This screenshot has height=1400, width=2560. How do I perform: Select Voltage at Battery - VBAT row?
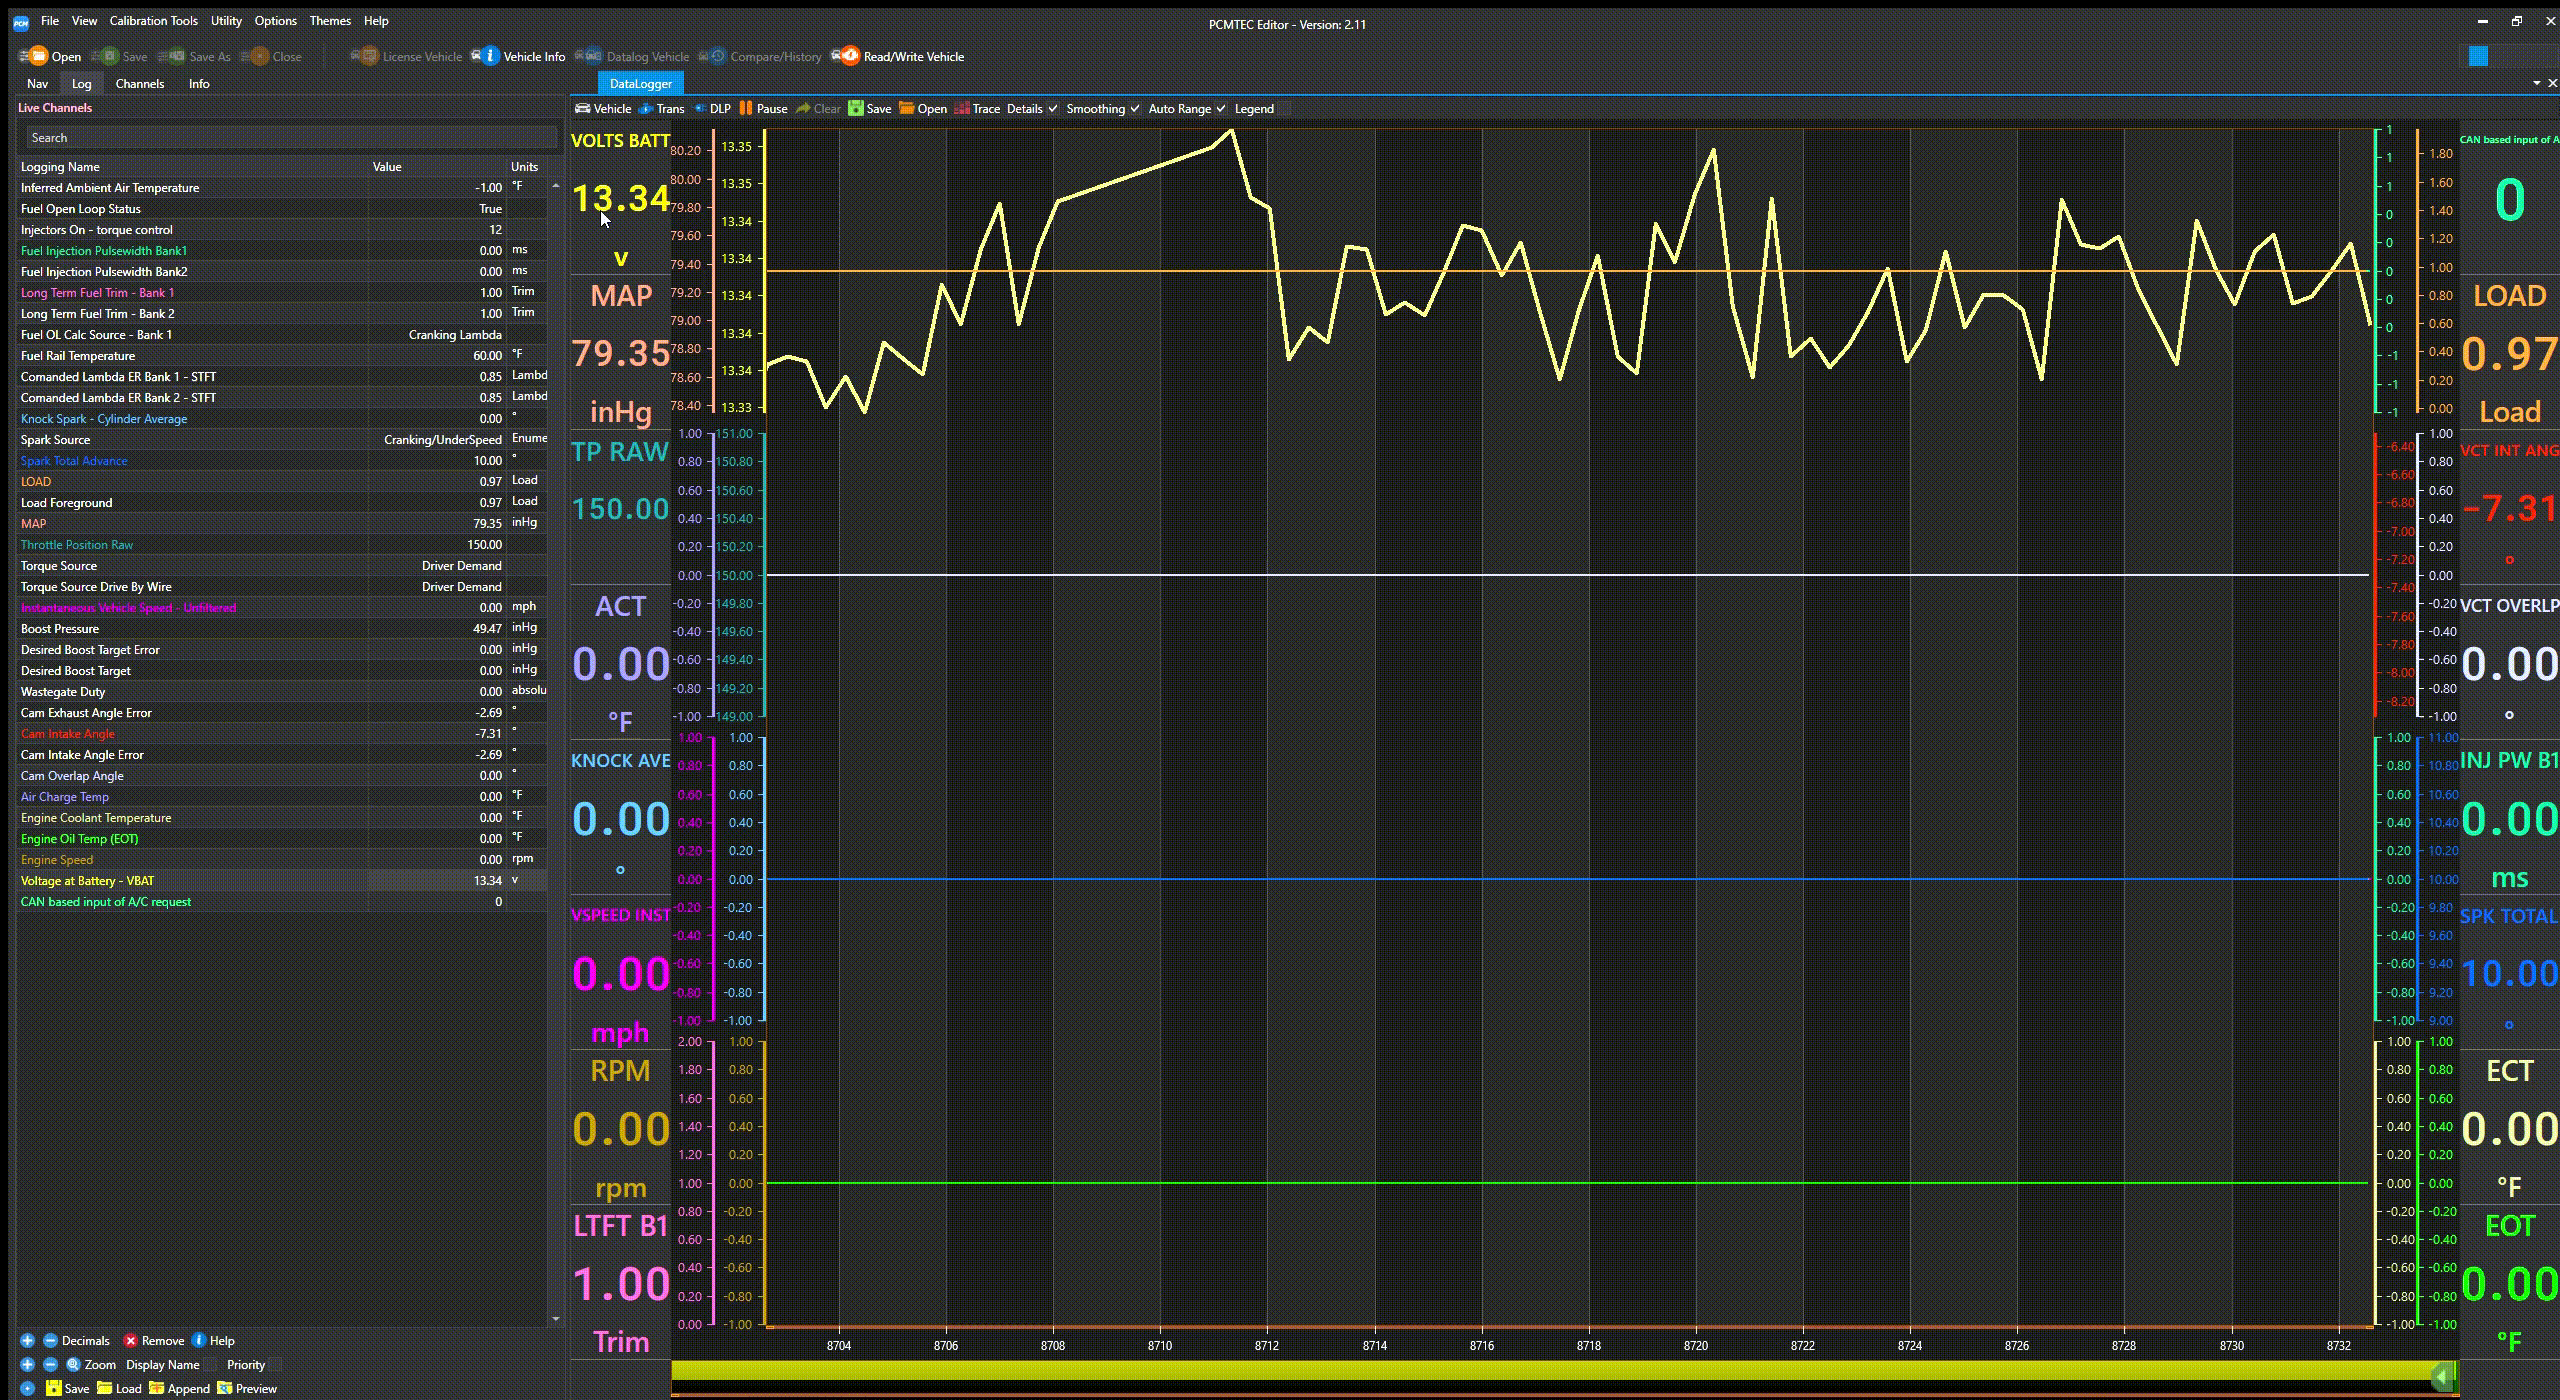pyautogui.click(x=190, y=881)
